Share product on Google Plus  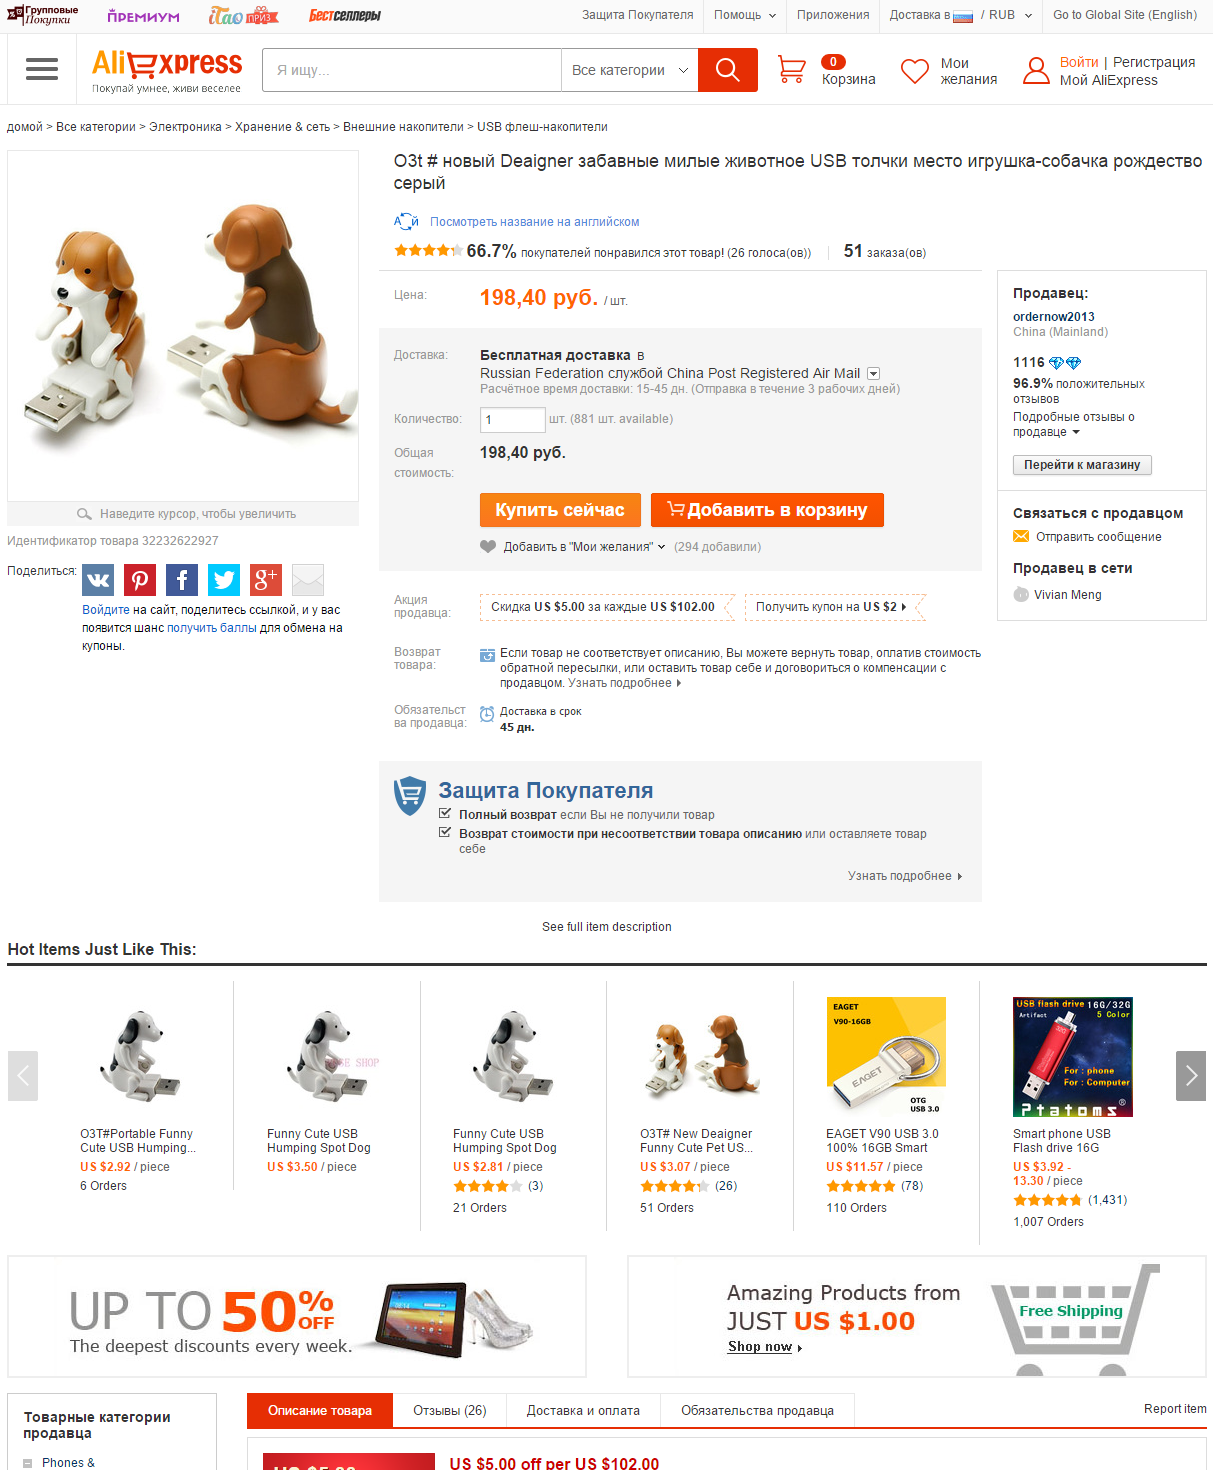pyautogui.click(x=266, y=580)
